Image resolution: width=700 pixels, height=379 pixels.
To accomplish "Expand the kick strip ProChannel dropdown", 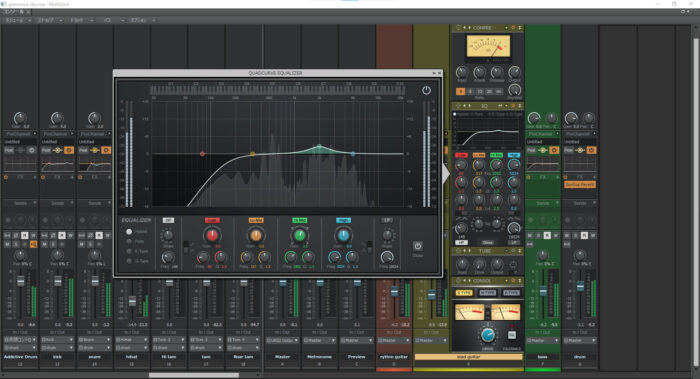I will 72,133.
